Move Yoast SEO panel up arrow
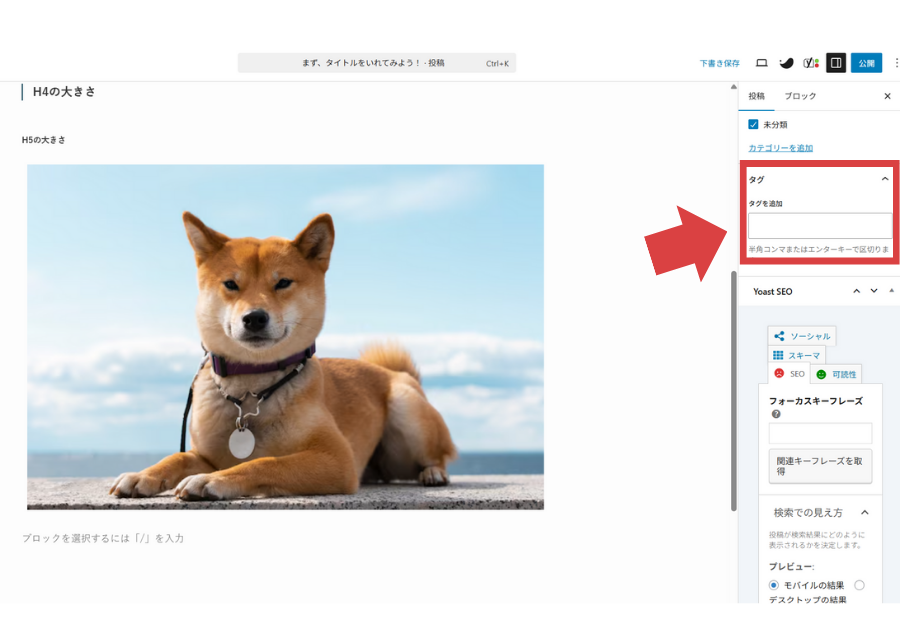Screen dimensions: 900x630 [856, 291]
